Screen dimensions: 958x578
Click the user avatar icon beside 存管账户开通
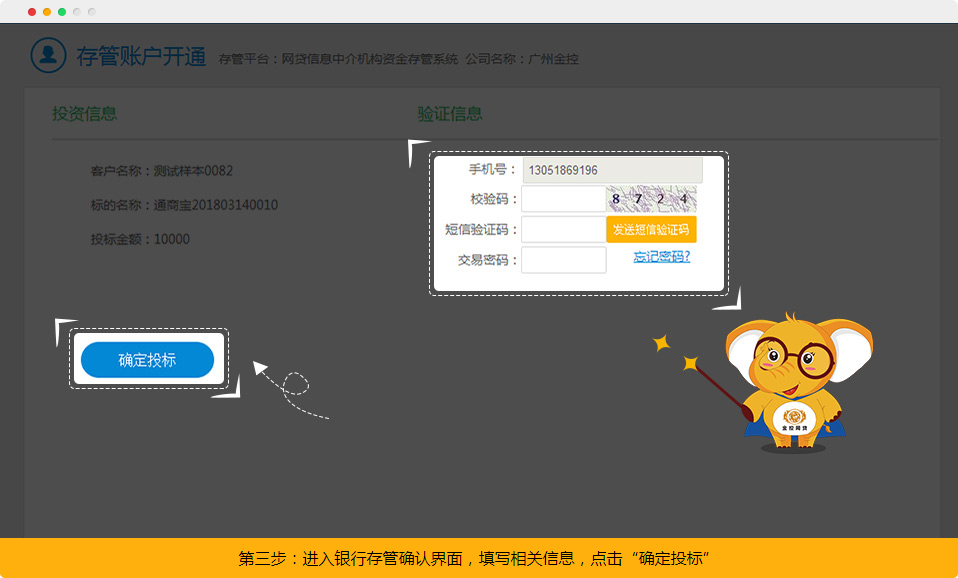(x=48, y=55)
